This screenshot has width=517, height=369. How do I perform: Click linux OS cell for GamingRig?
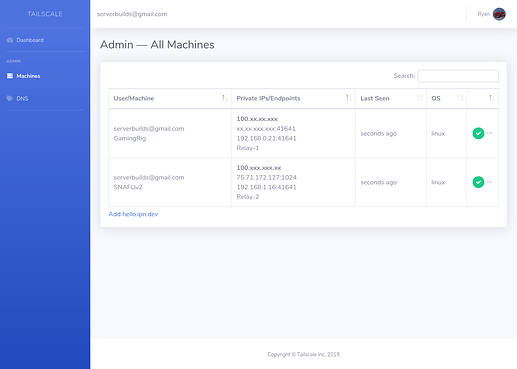(x=438, y=133)
